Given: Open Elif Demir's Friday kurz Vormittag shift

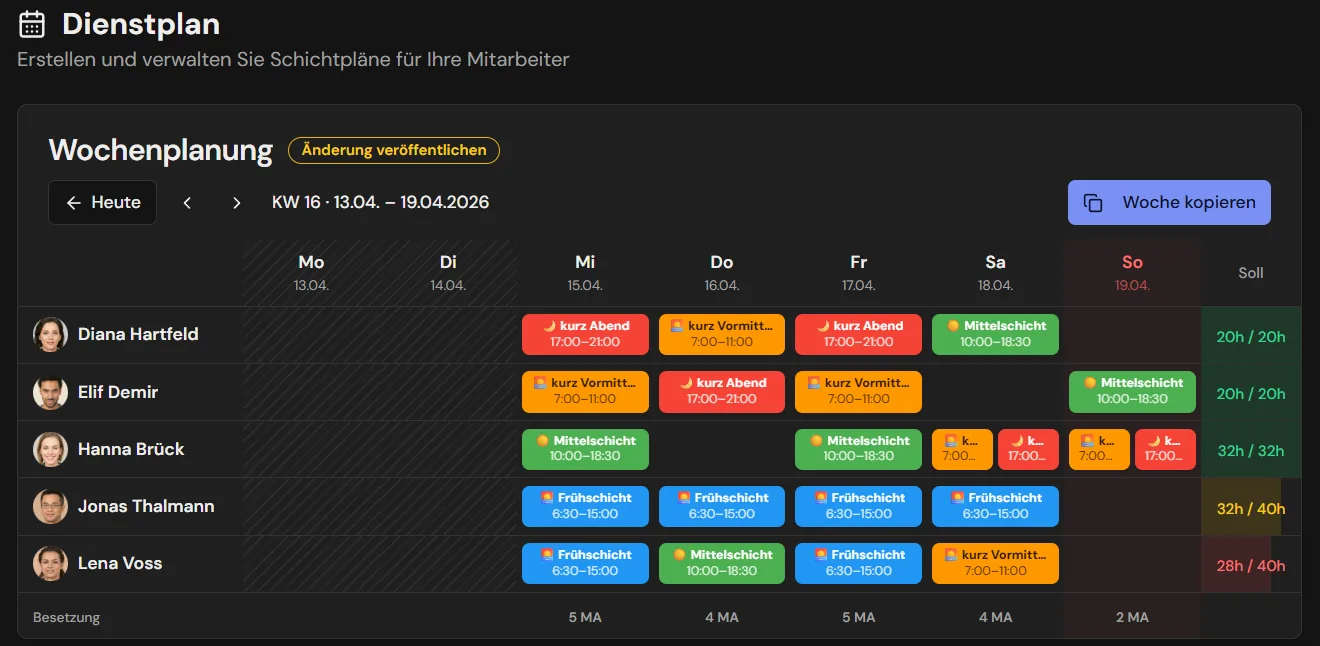Looking at the screenshot, I should 858,391.
